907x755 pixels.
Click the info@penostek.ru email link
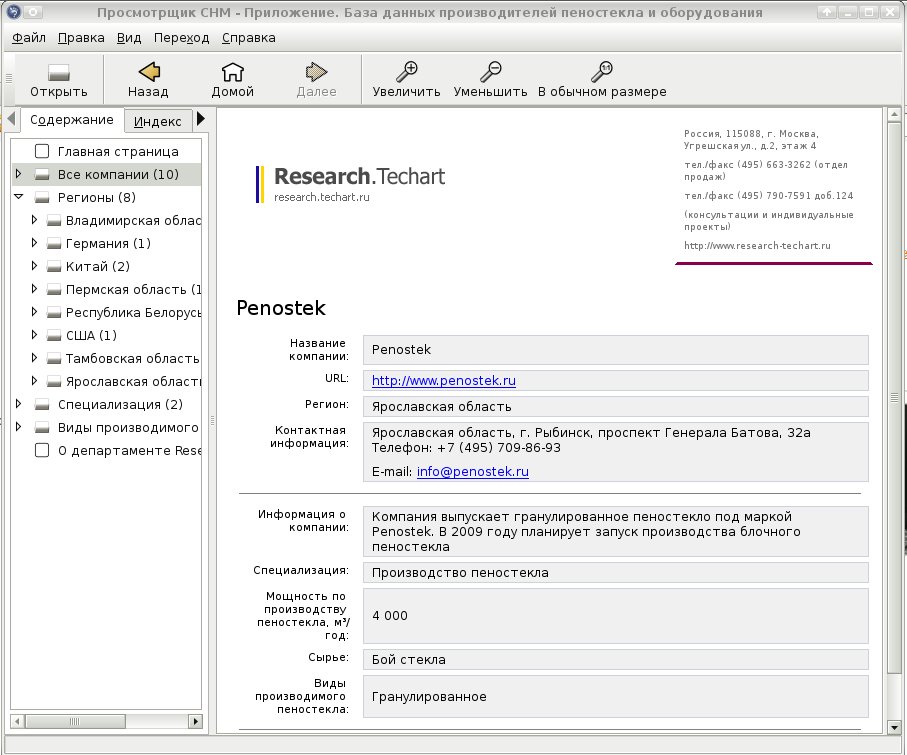[x=473, y=472]
